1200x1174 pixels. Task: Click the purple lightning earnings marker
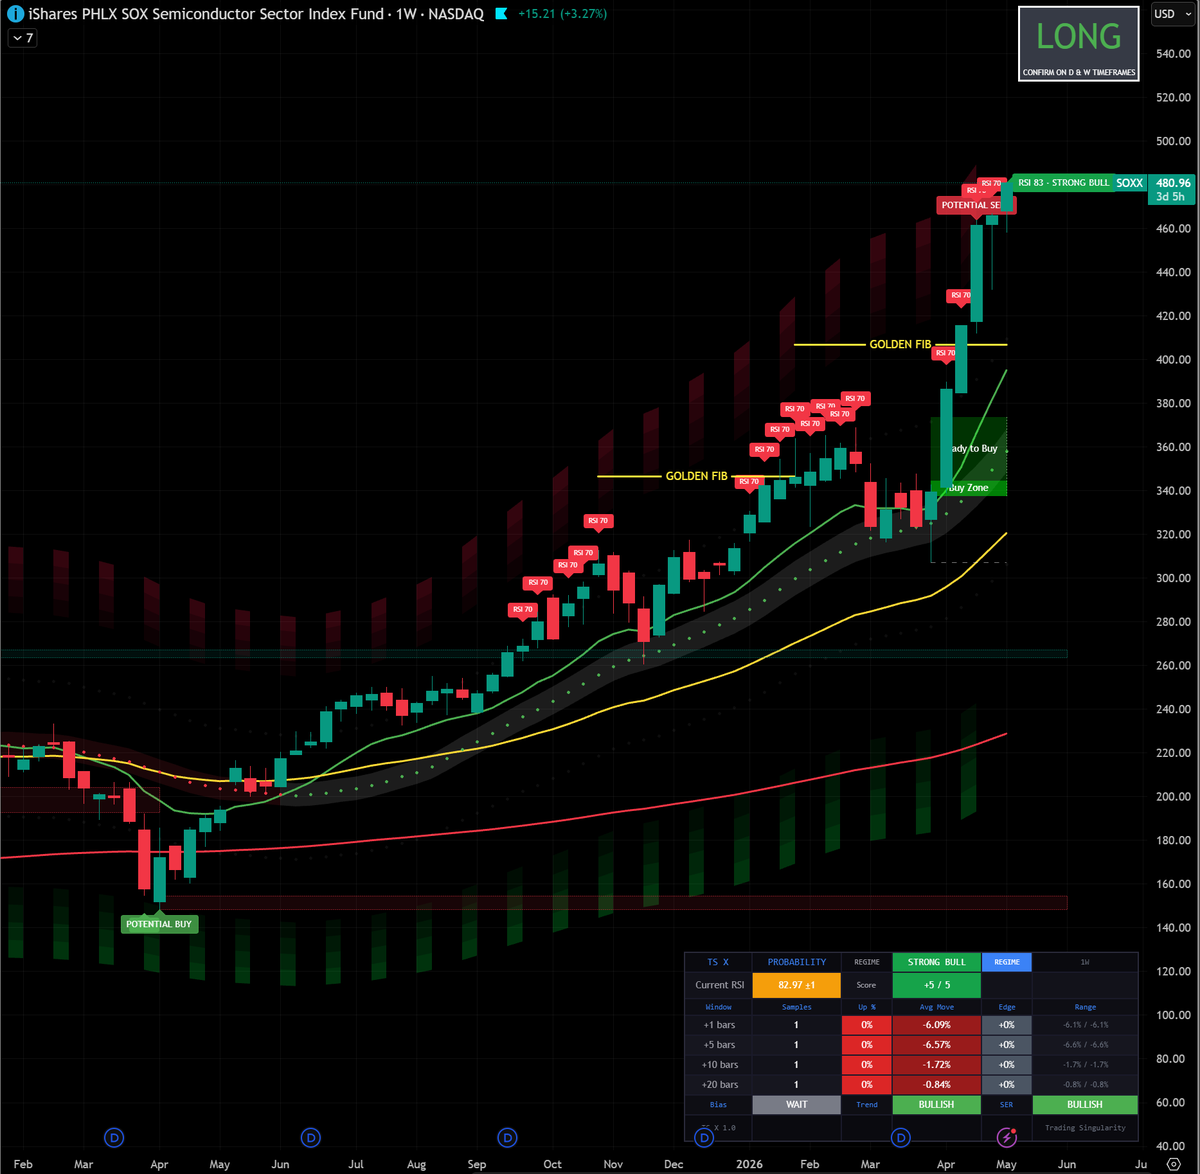[x=1007, y=1137]
